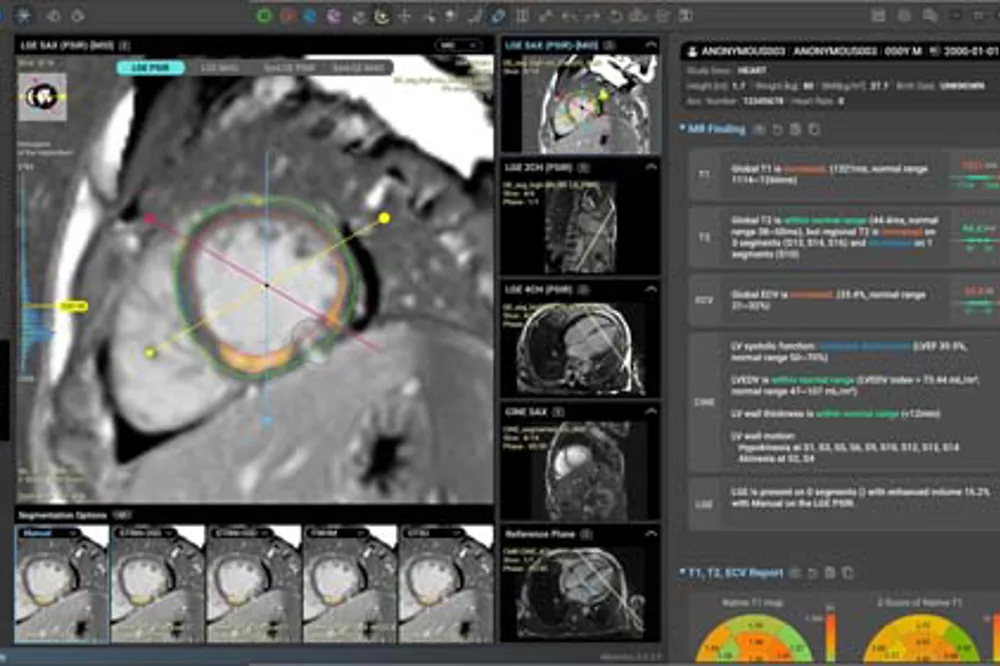
Task: Click the green circle toolbar icon
Action: pyautogui.click(x=264, y=15)
